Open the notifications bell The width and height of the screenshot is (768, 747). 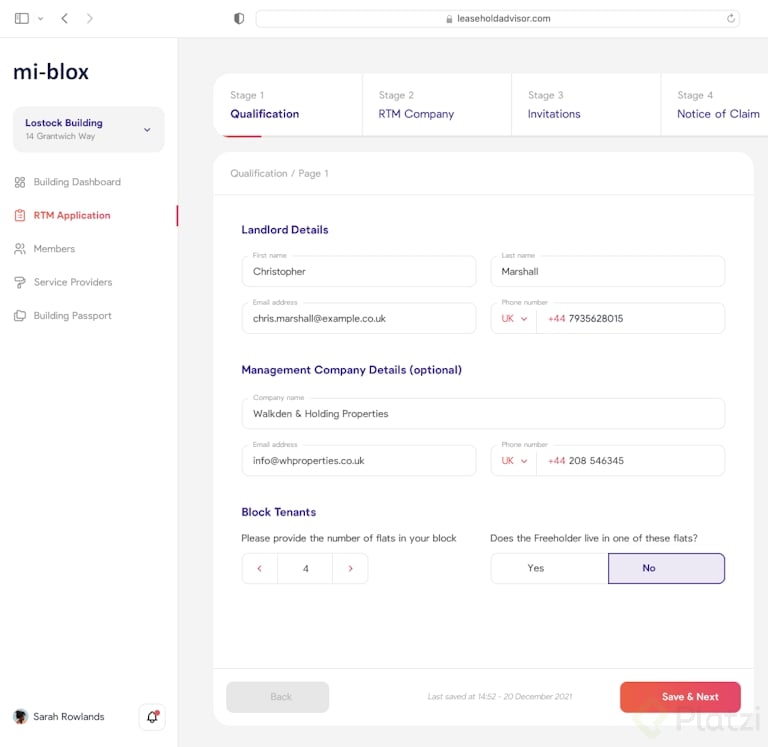152,716
